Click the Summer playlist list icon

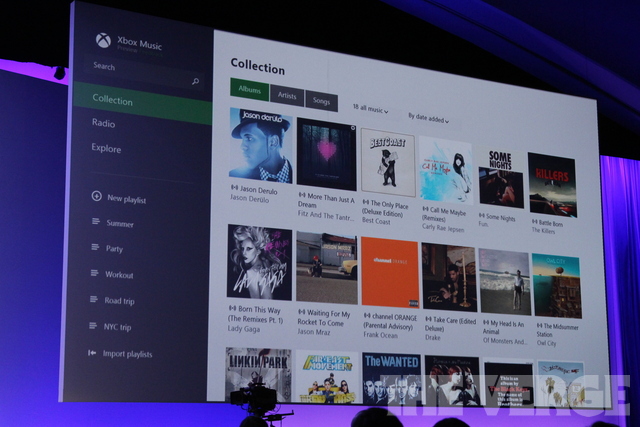(x=96, y=222)
